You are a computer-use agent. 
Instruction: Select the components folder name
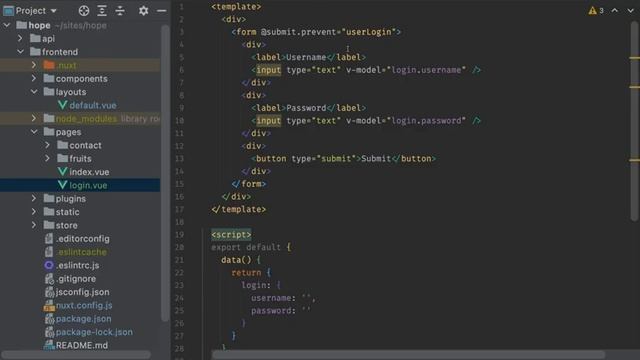[x=82, y=78]
